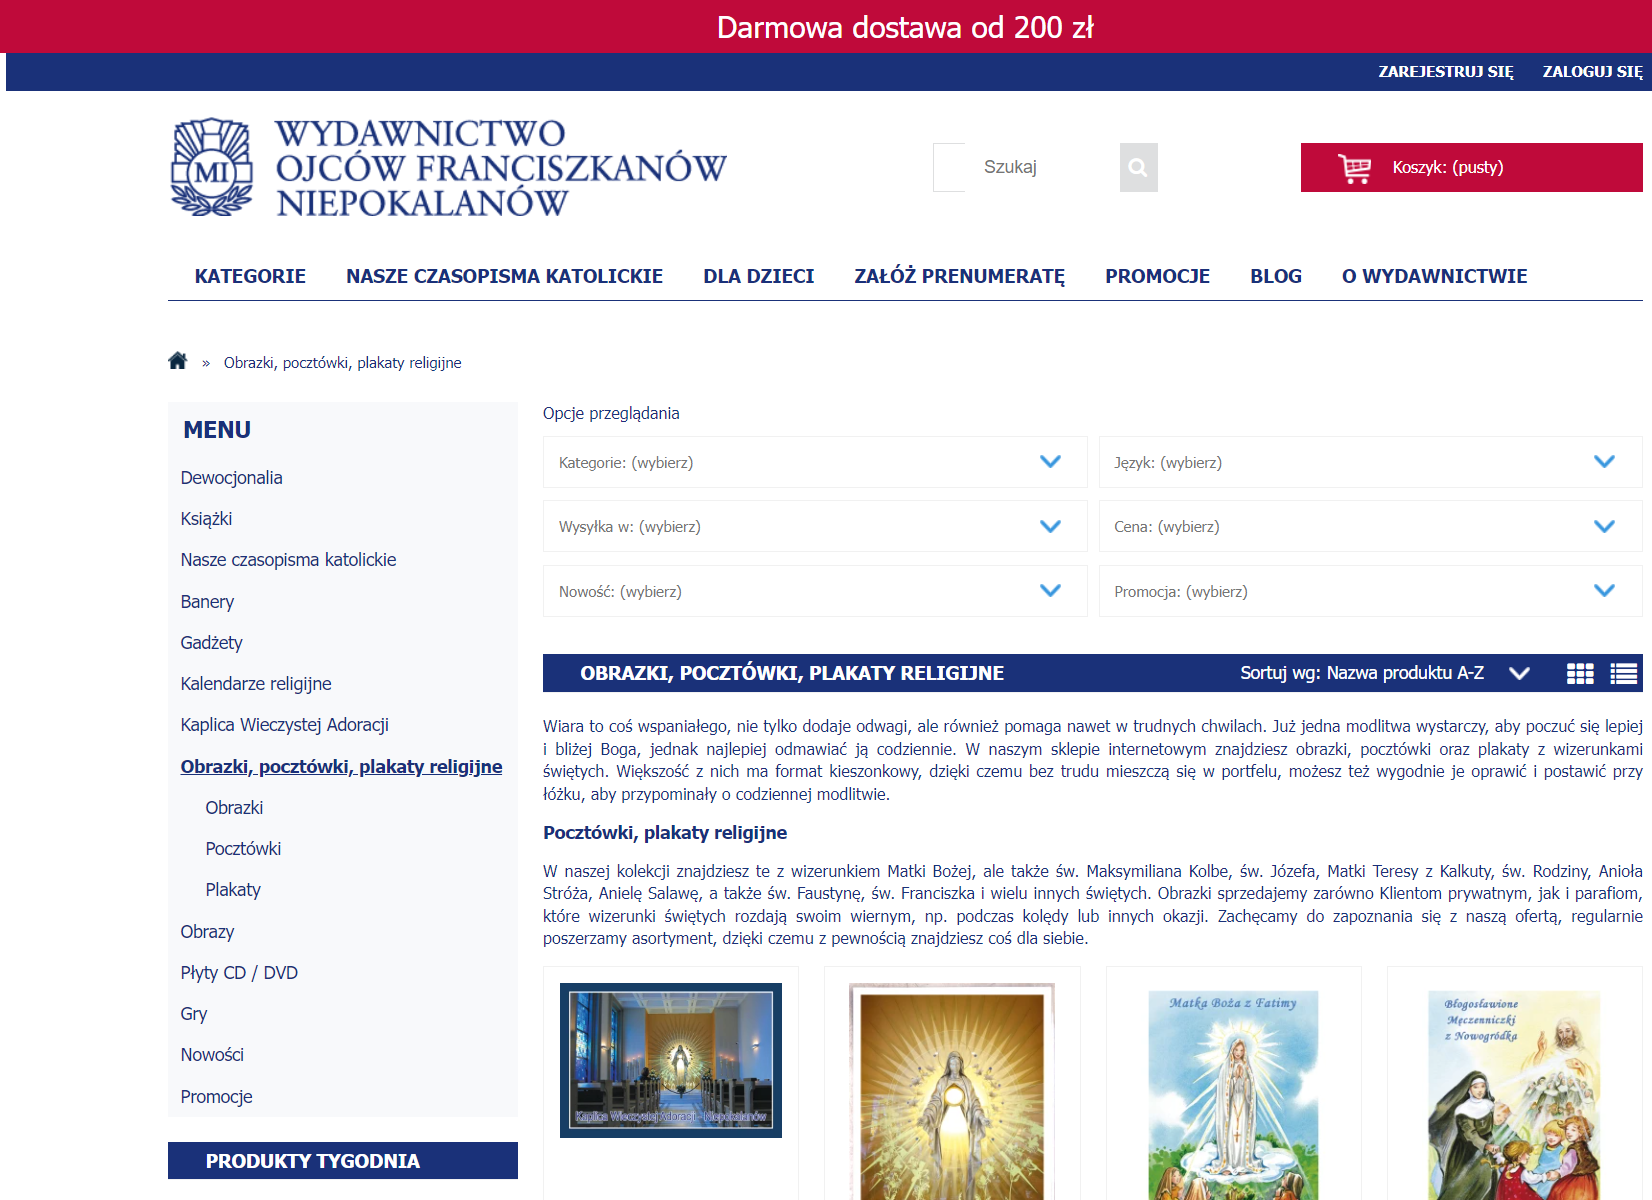Image resolution: width=1652 pixels, height=1200 pixels.
Task: Open the Kaplica Wieczystej Adoracji product thumbnail
Action: pos(671,1060)
